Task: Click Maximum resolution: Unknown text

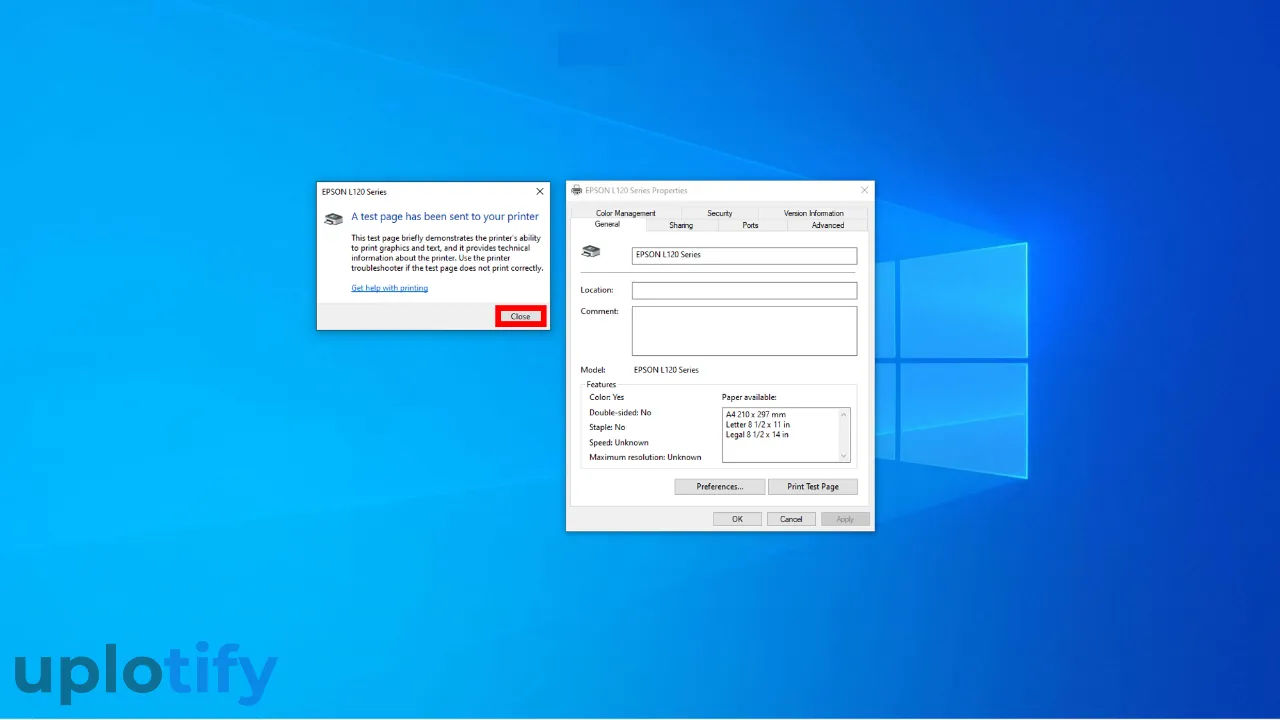Action: point(645,457)
